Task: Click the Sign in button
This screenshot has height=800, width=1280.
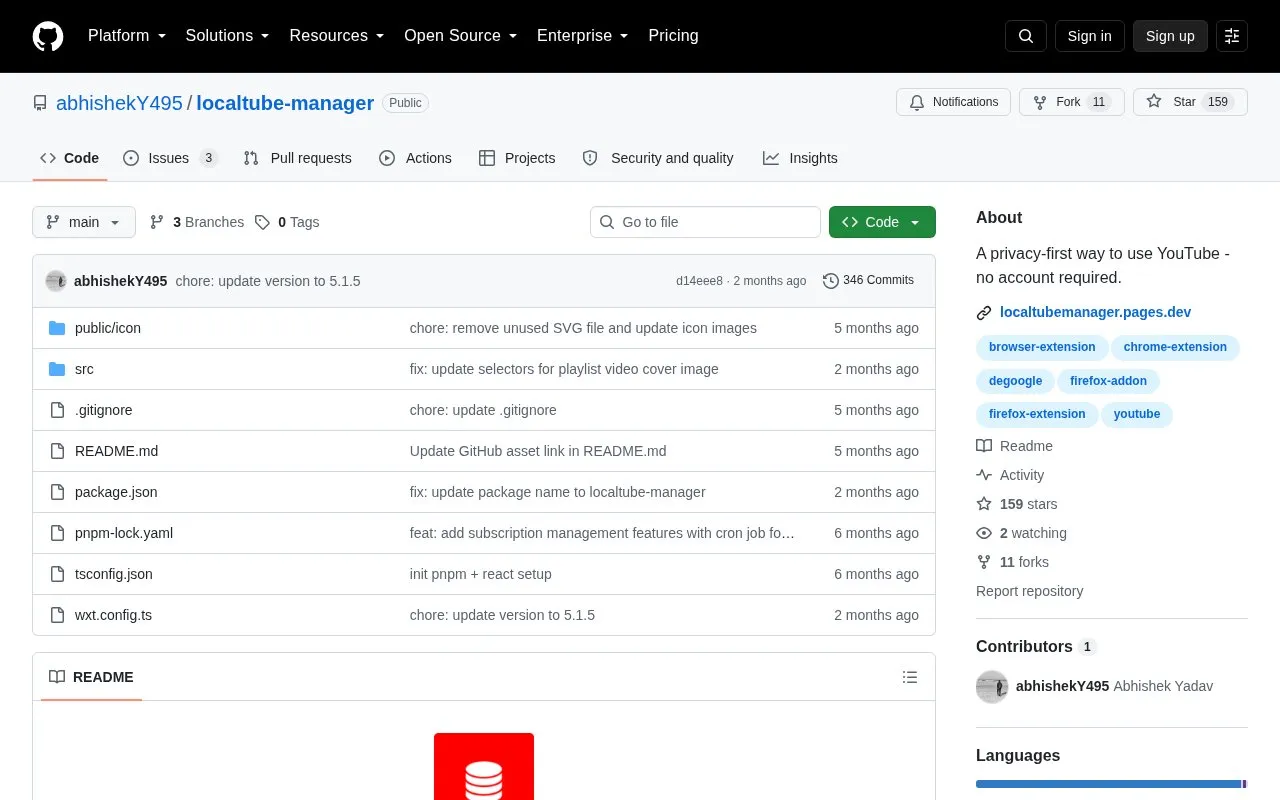Action: (1089, 36)
